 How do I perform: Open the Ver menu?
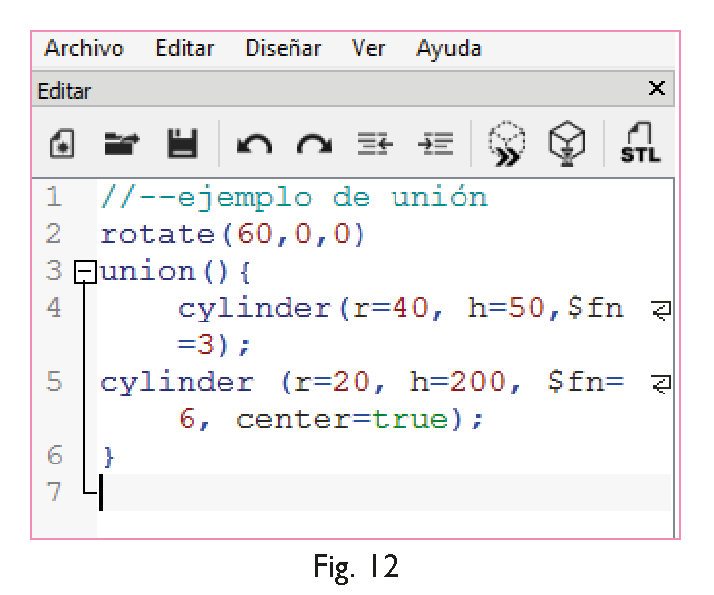pyautogui.click(x=369, y=49)
